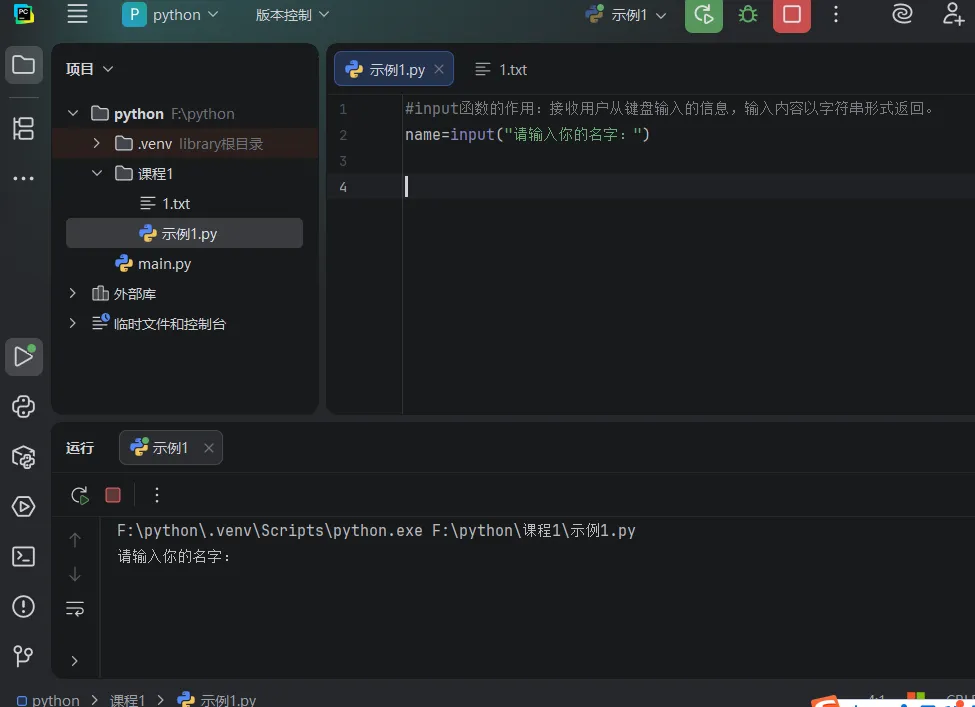Click the down arrow in console gutter
Viewport: 975px width, 707px height.
click(75, 574)
